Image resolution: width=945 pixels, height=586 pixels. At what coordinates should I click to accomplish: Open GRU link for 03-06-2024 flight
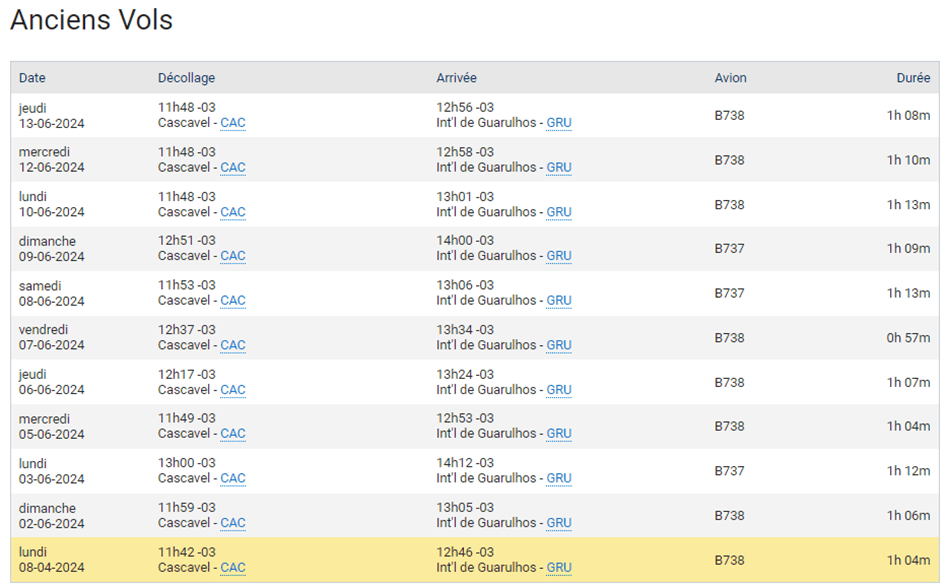[x=559, y=478]
